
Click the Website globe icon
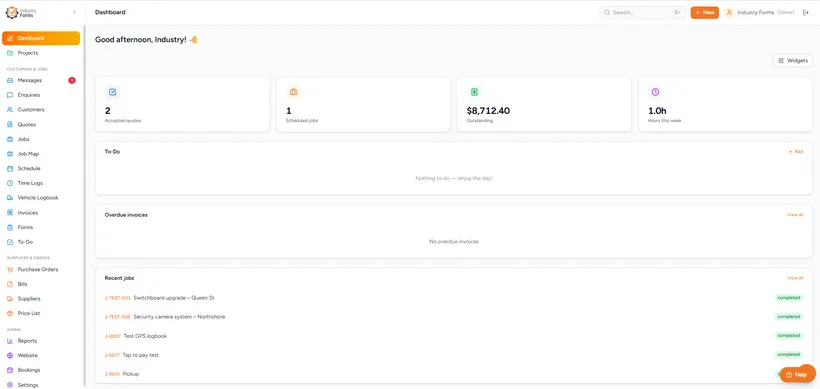pos(10,356)
